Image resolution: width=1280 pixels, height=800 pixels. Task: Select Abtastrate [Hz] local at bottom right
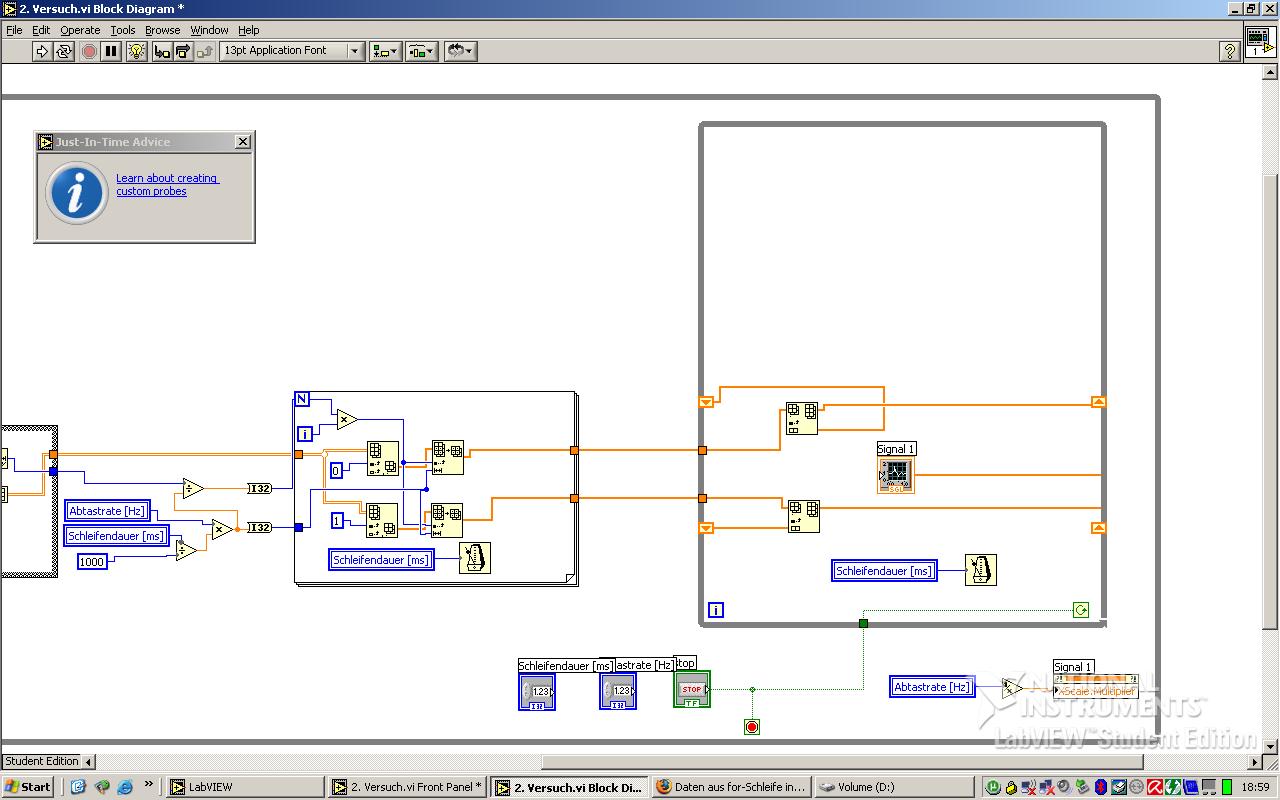pyautogui.click(x=932, y=687)
